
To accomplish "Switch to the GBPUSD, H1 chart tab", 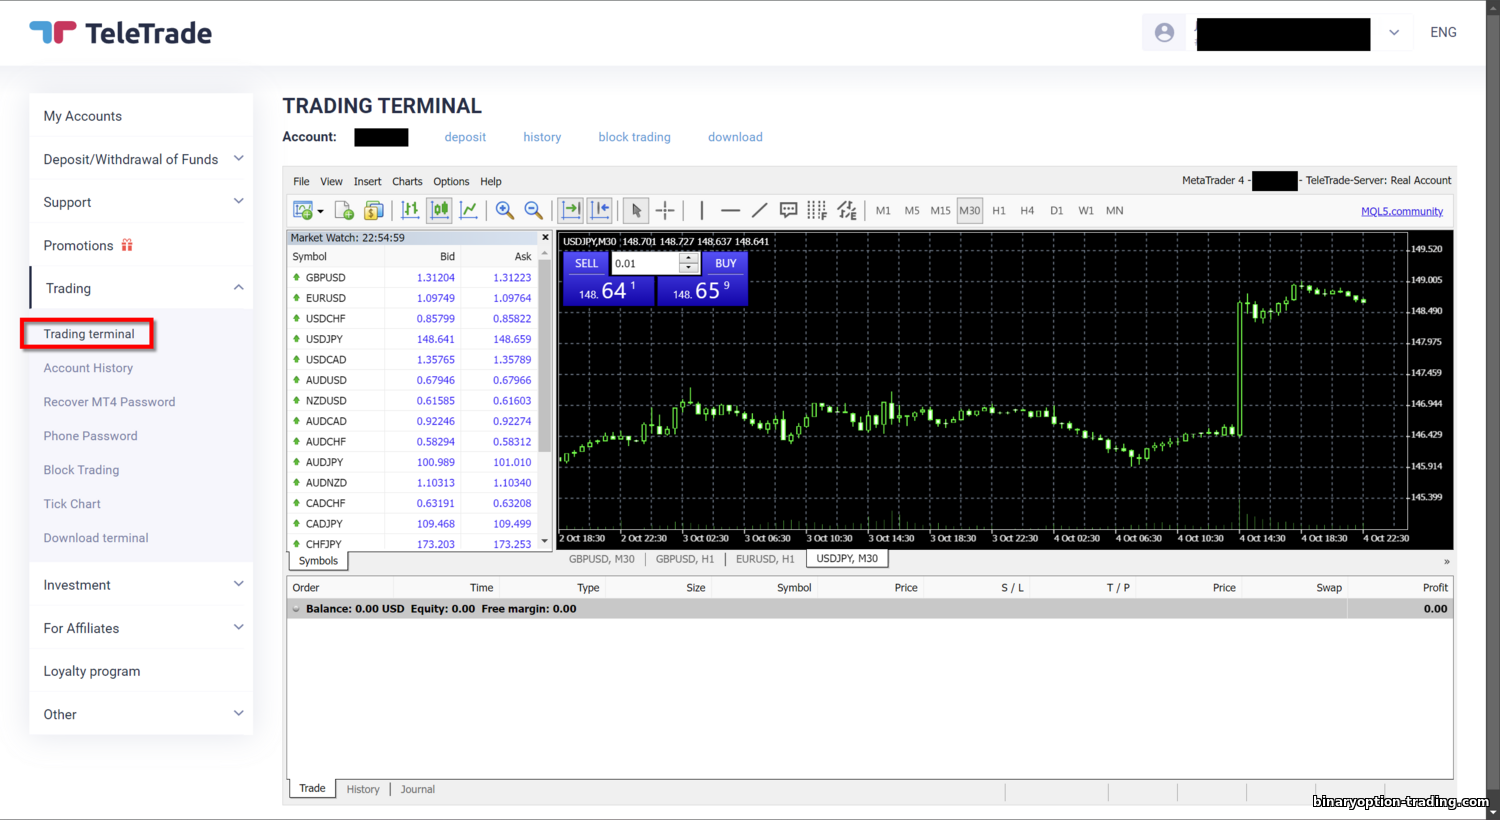I will pyautogui.click(x=685, y=559).
